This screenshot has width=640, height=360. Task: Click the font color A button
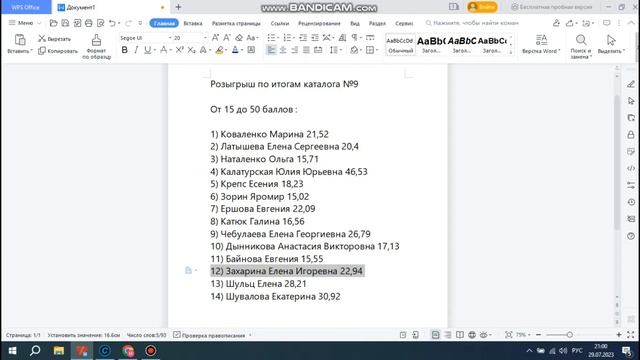[235, 50]
